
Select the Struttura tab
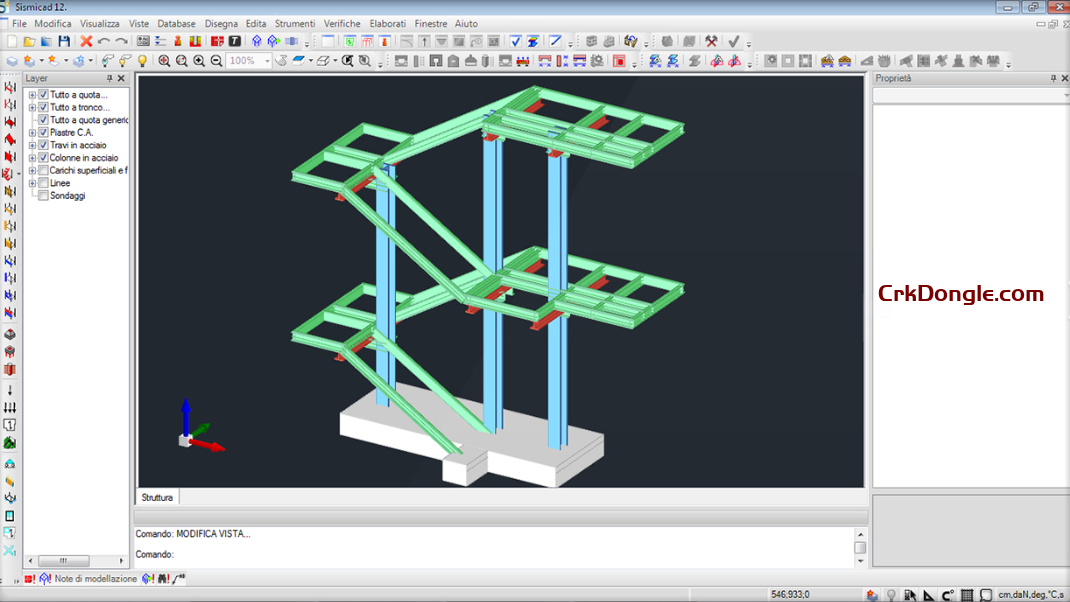pyautogui.click(x=156, y=497)
